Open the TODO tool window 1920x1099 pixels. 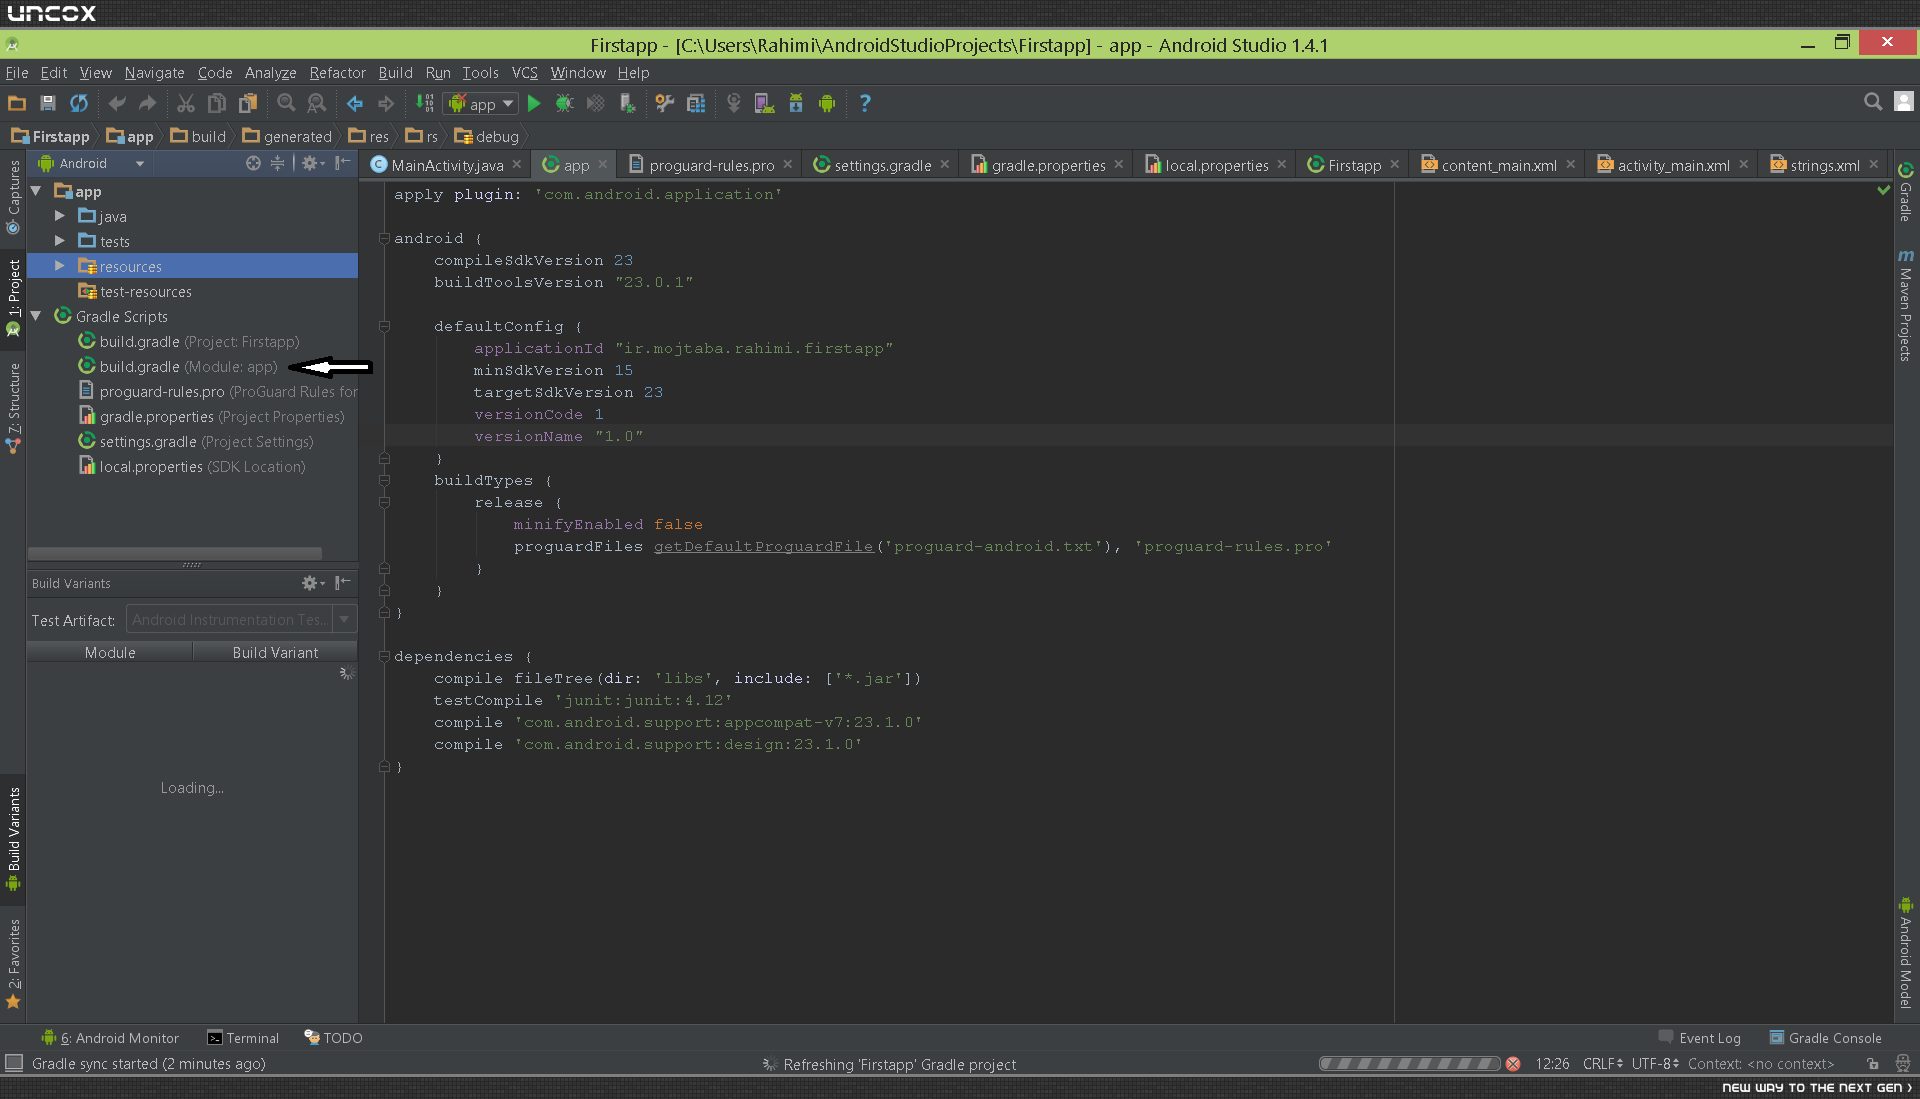[x=333, y=1038]
